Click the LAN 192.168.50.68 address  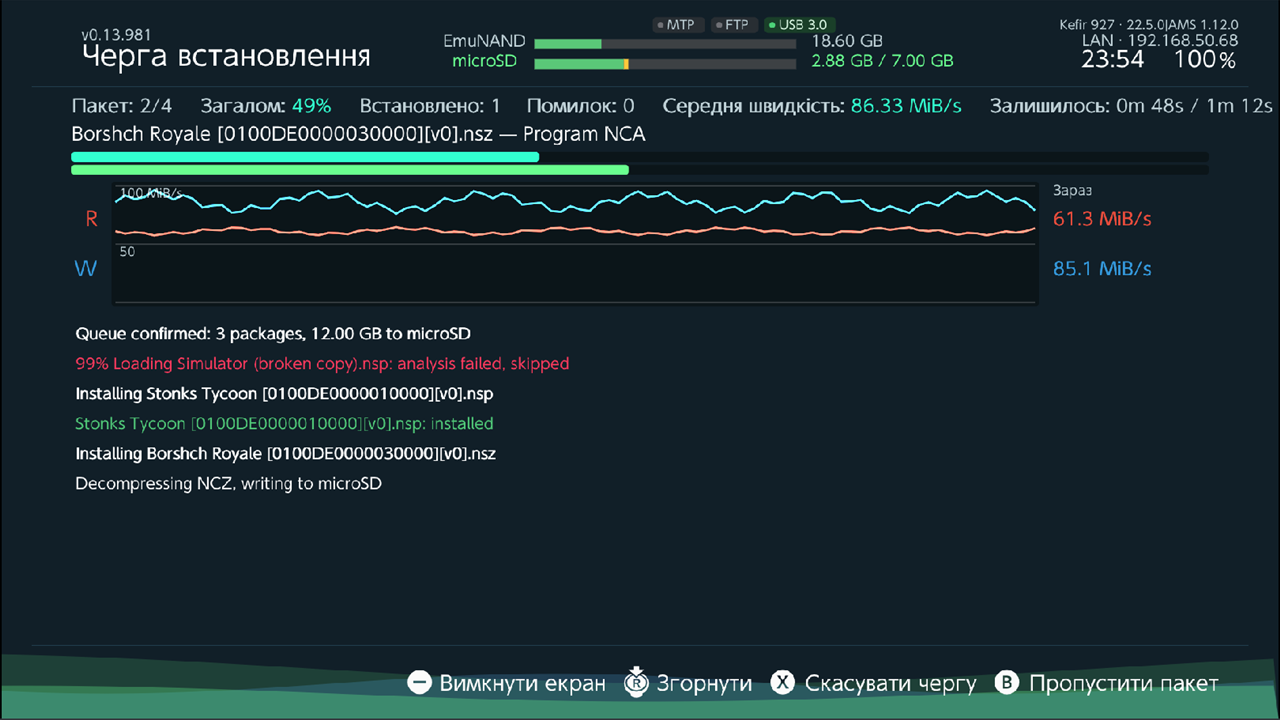click(x=1160, y=41)
